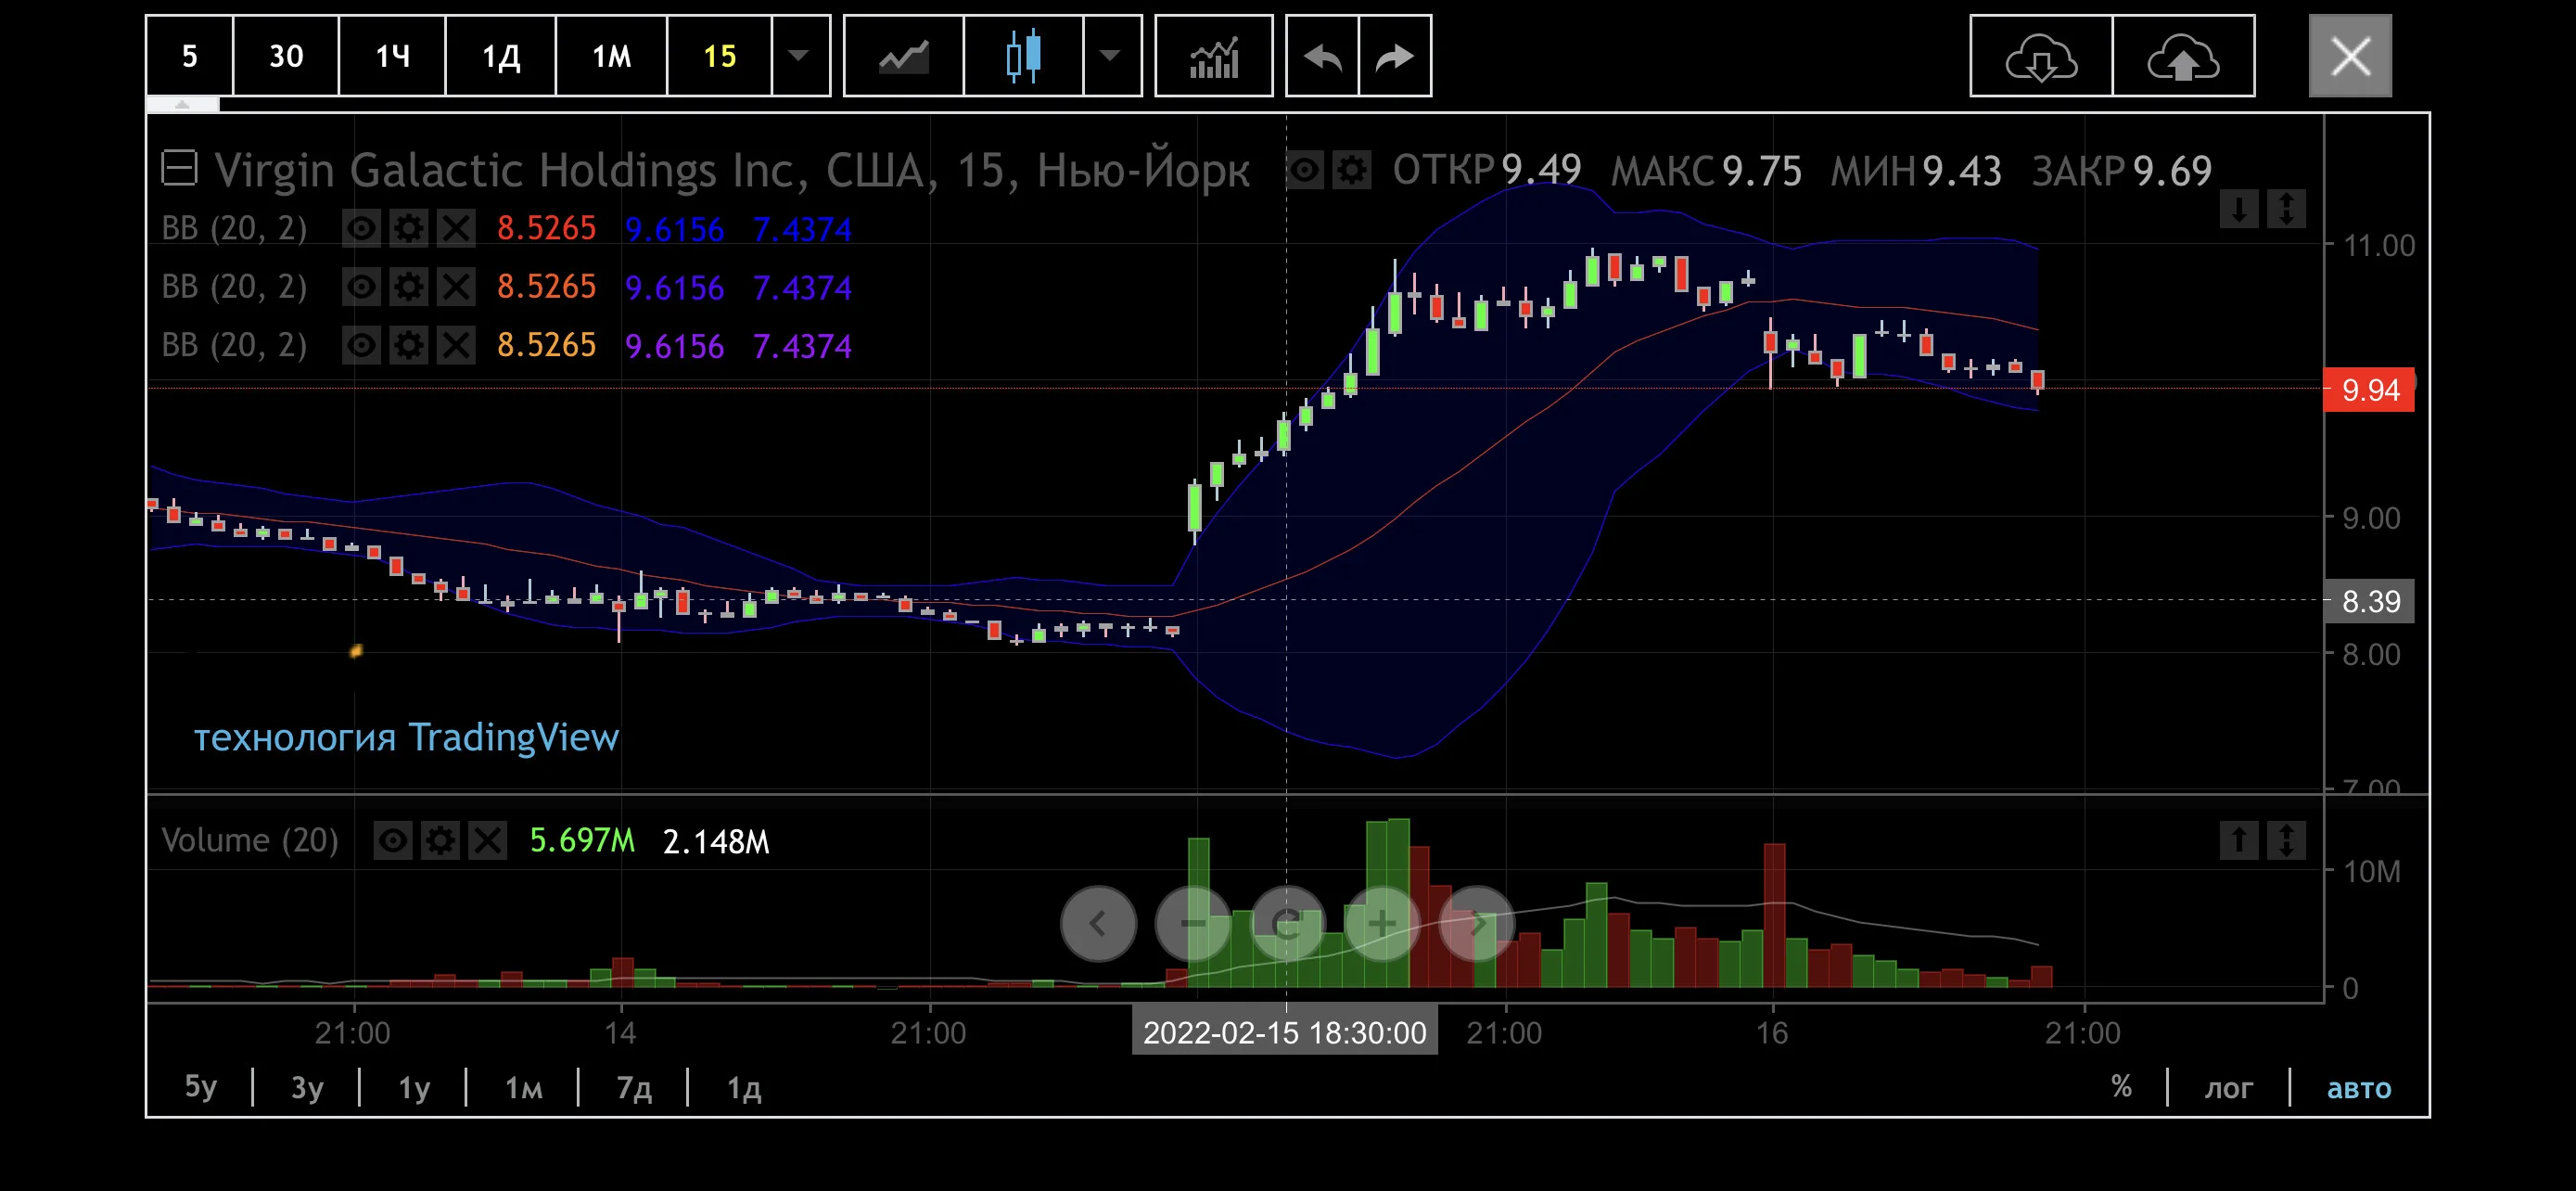Switch to the 1Ч hourly timeframe
The height and width of the screenshot is (1191, 2576).
392,56
